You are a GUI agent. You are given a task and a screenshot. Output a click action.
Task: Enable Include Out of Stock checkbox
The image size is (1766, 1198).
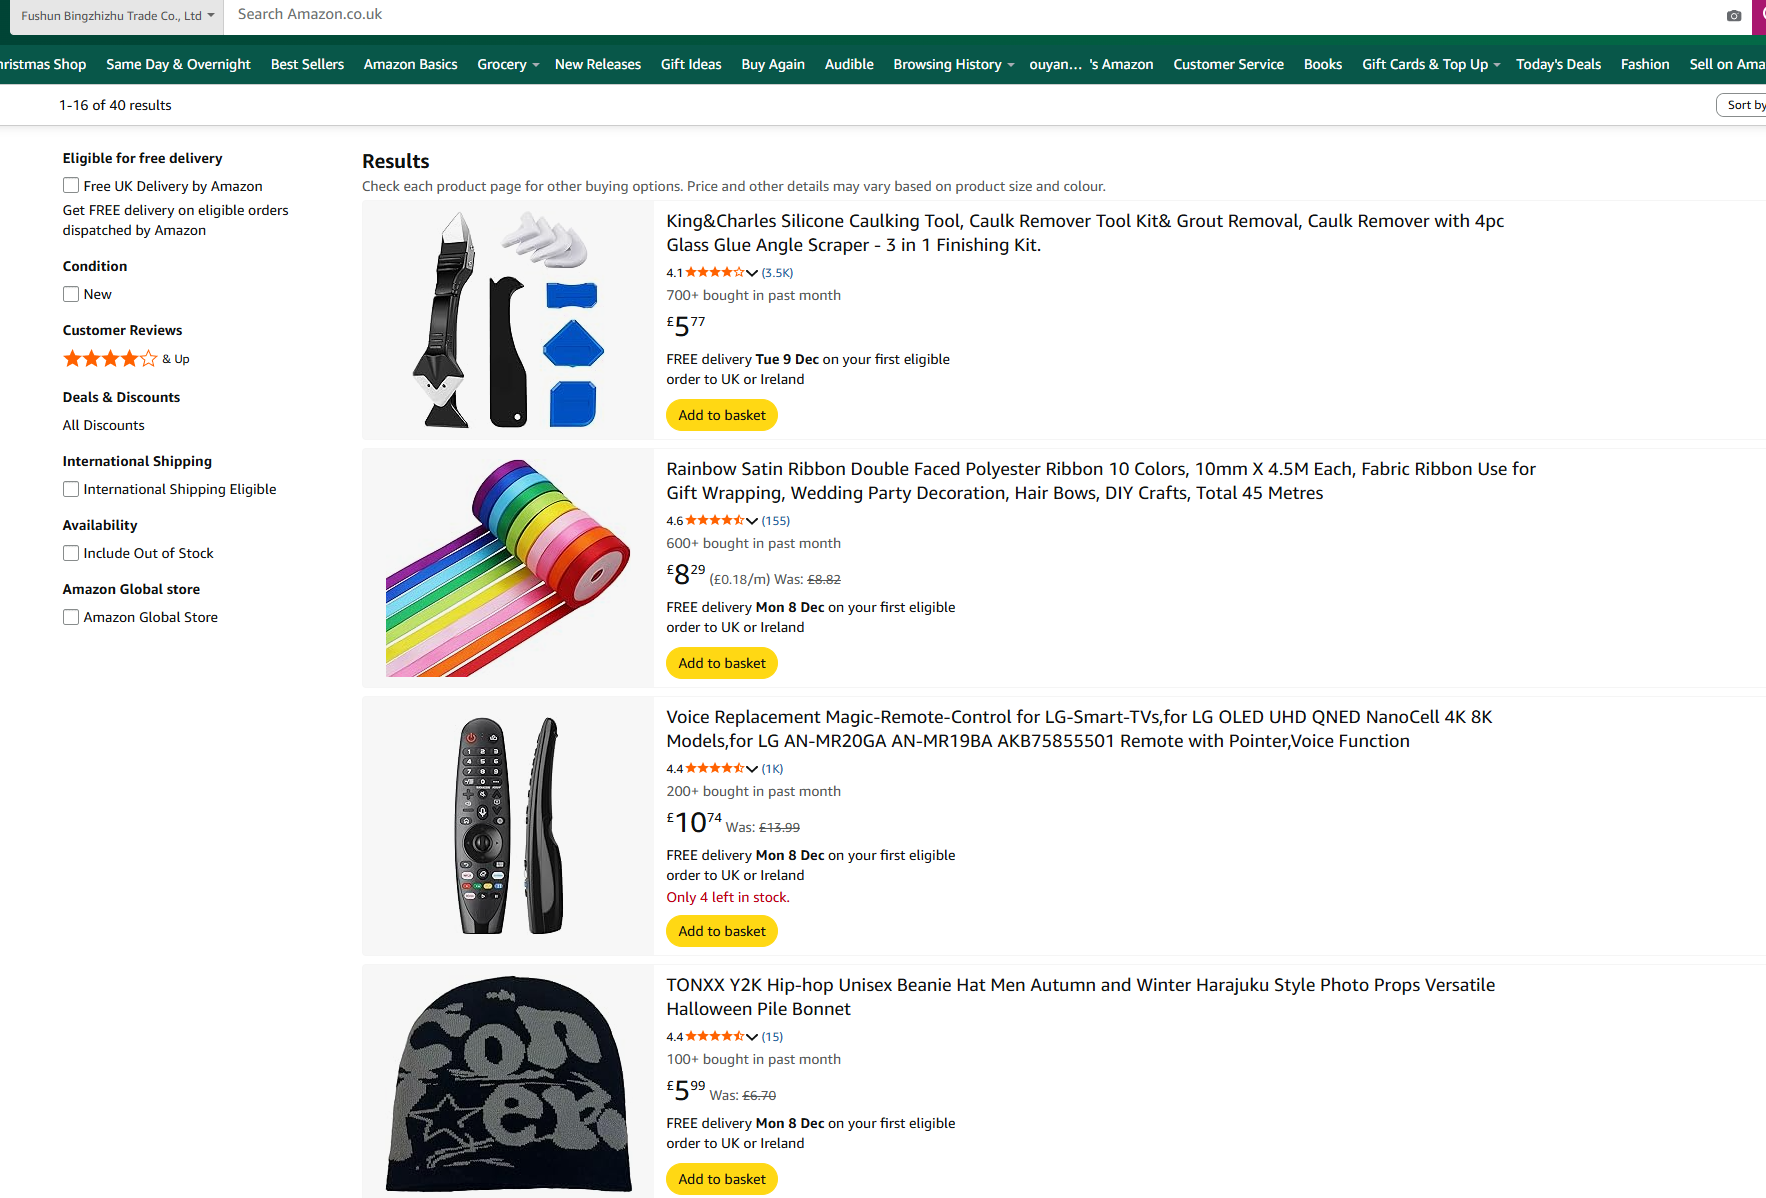(71, 553)
